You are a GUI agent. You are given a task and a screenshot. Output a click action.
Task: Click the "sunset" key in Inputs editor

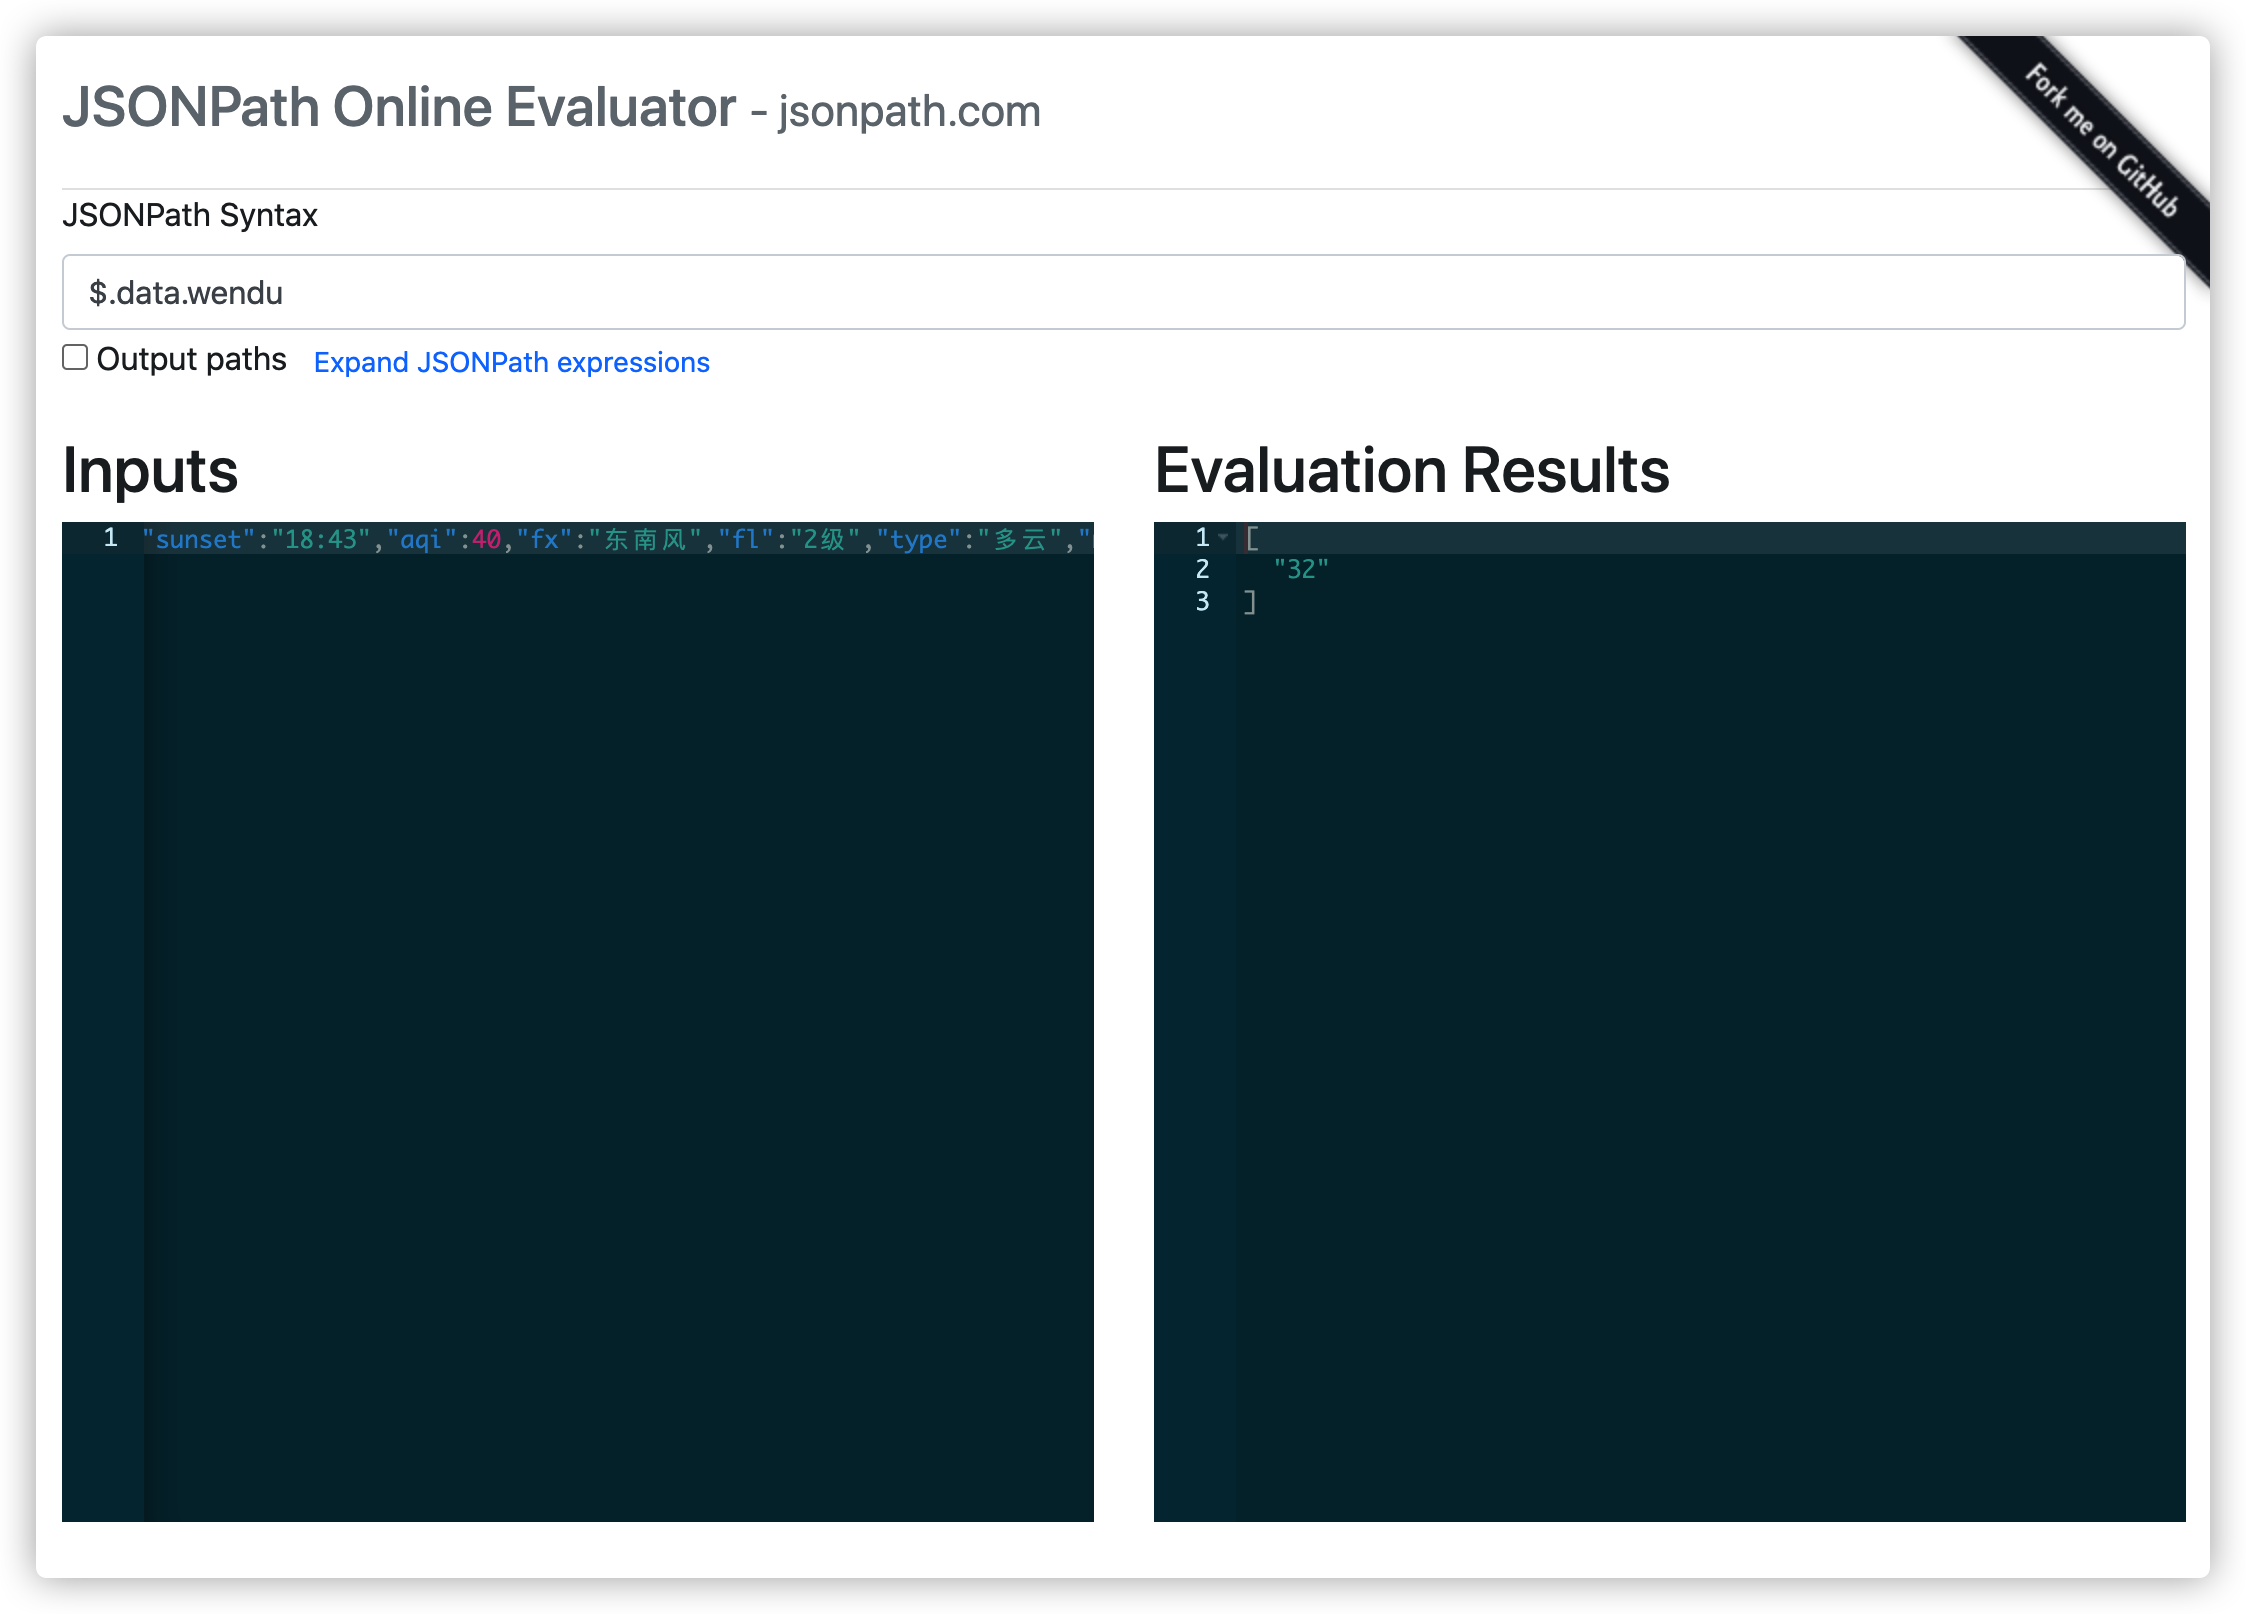tap(197, 538)
